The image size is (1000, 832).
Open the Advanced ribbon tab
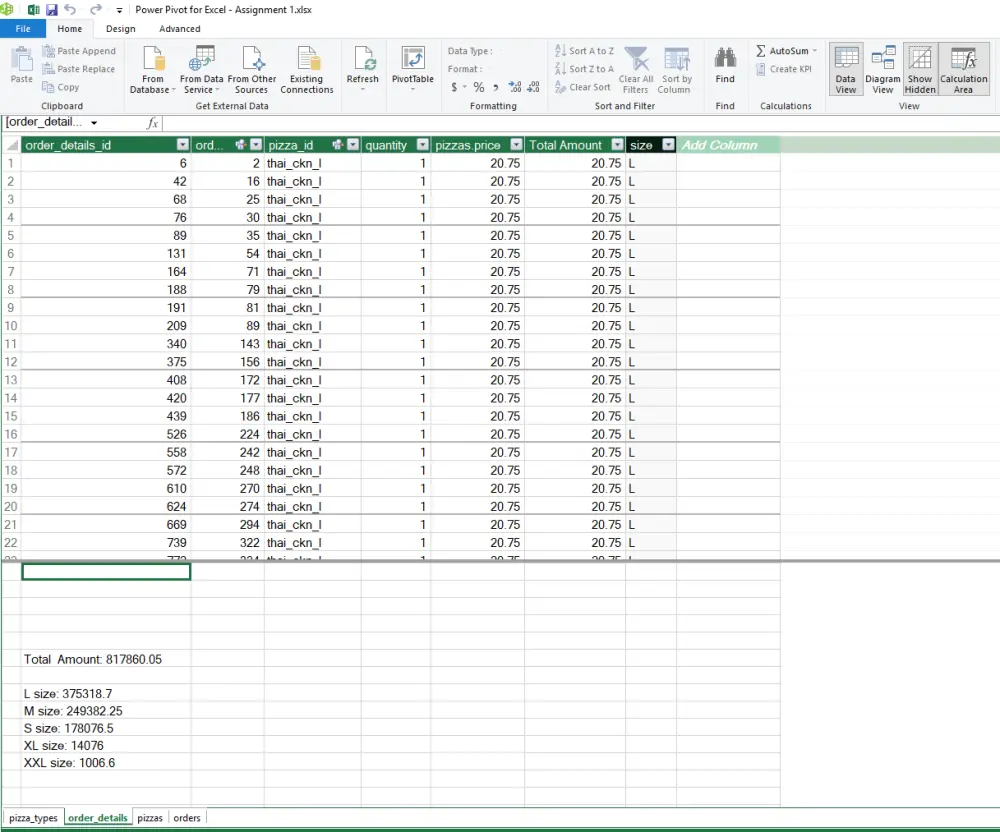[x=180, y=29]
